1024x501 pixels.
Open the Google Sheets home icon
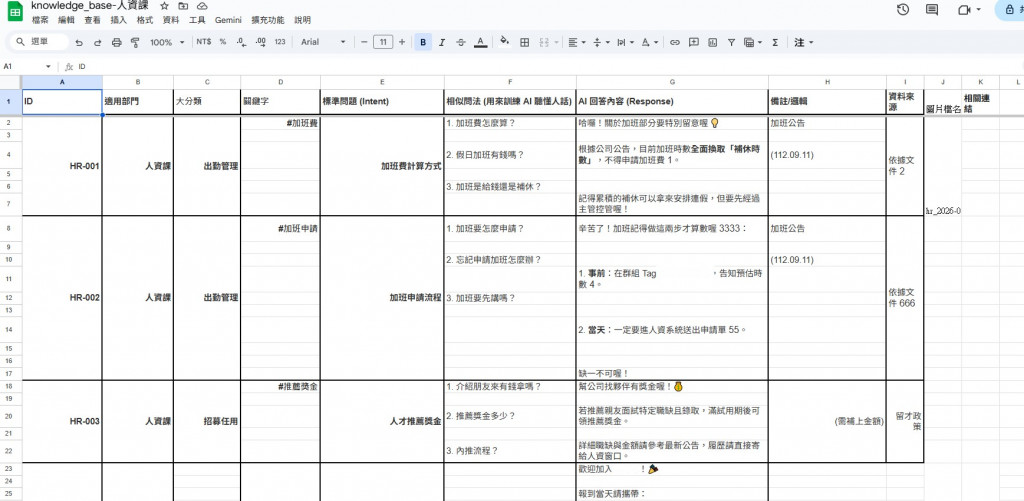click(15, 12)
